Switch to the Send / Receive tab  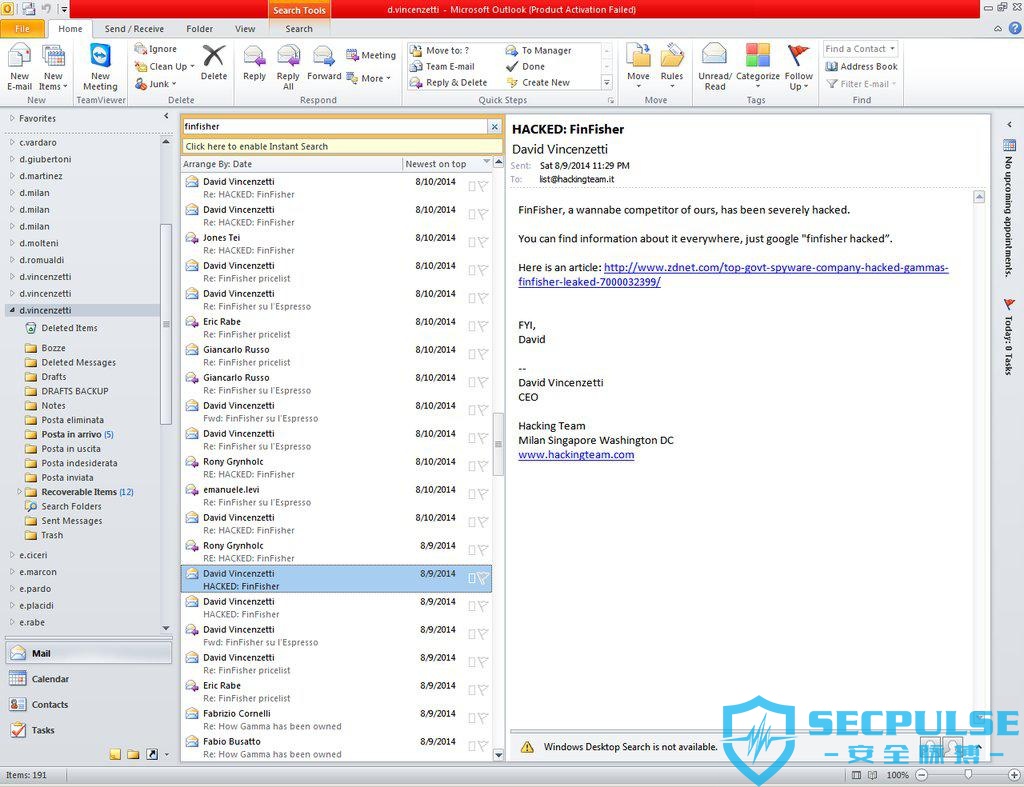coord(134,29)
